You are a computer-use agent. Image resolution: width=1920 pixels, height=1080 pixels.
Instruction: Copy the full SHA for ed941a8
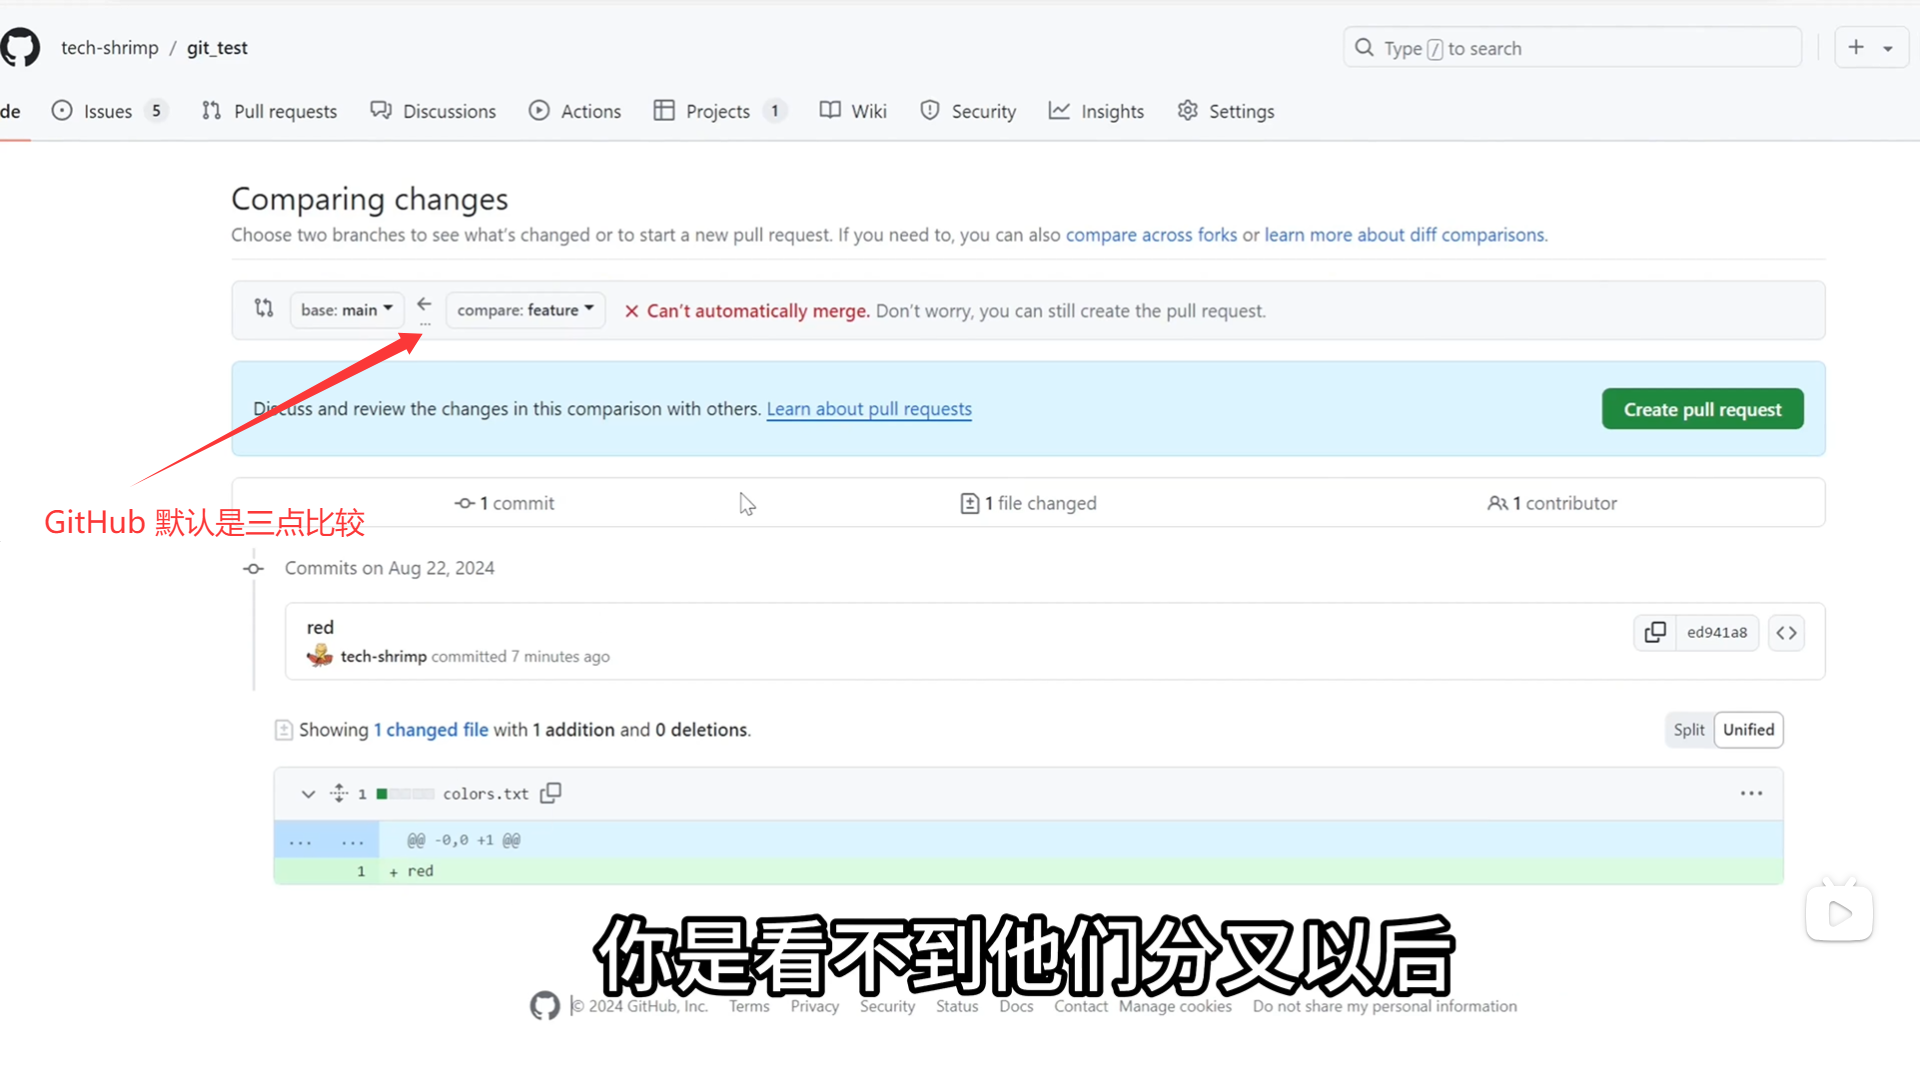[1655, 632]
